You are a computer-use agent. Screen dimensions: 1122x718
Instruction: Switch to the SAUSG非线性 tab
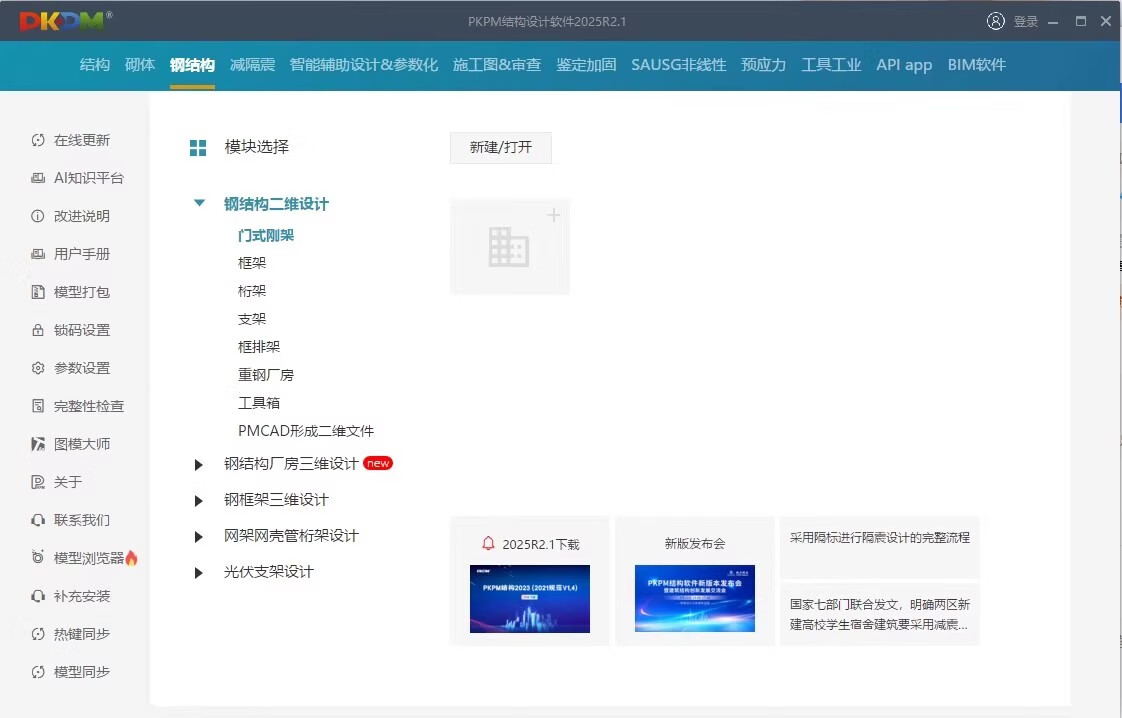pyautogui.click(x=678, y=65)
